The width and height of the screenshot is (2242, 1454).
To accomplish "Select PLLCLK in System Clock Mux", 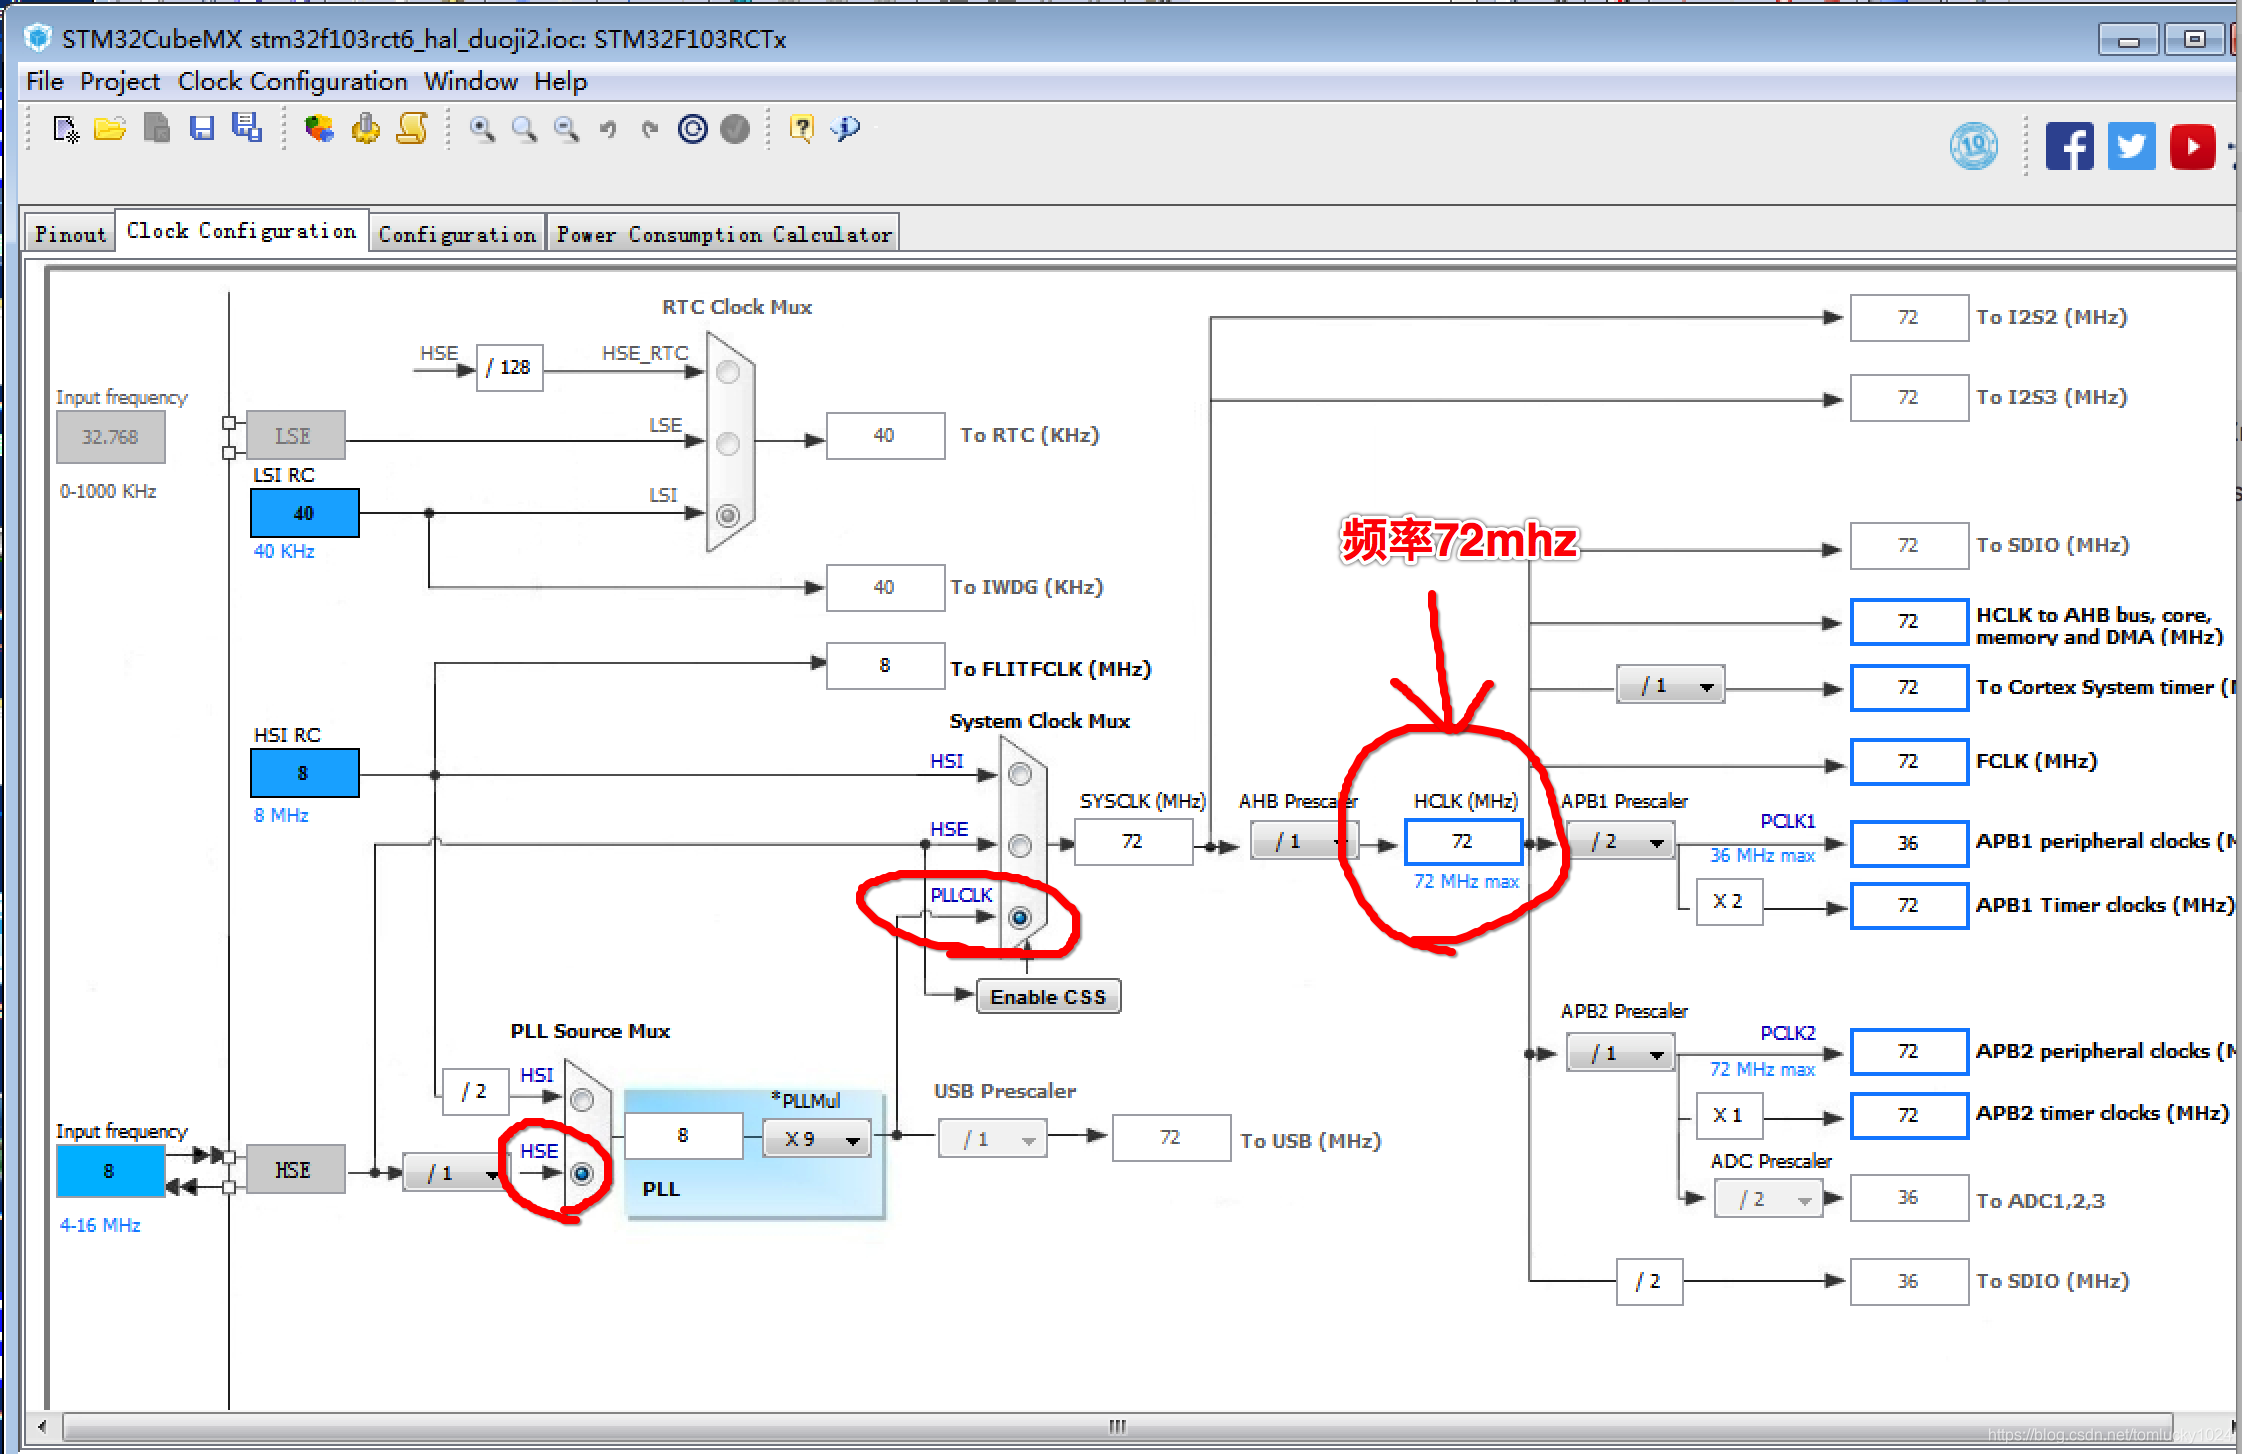I will tap(1020, 917).
